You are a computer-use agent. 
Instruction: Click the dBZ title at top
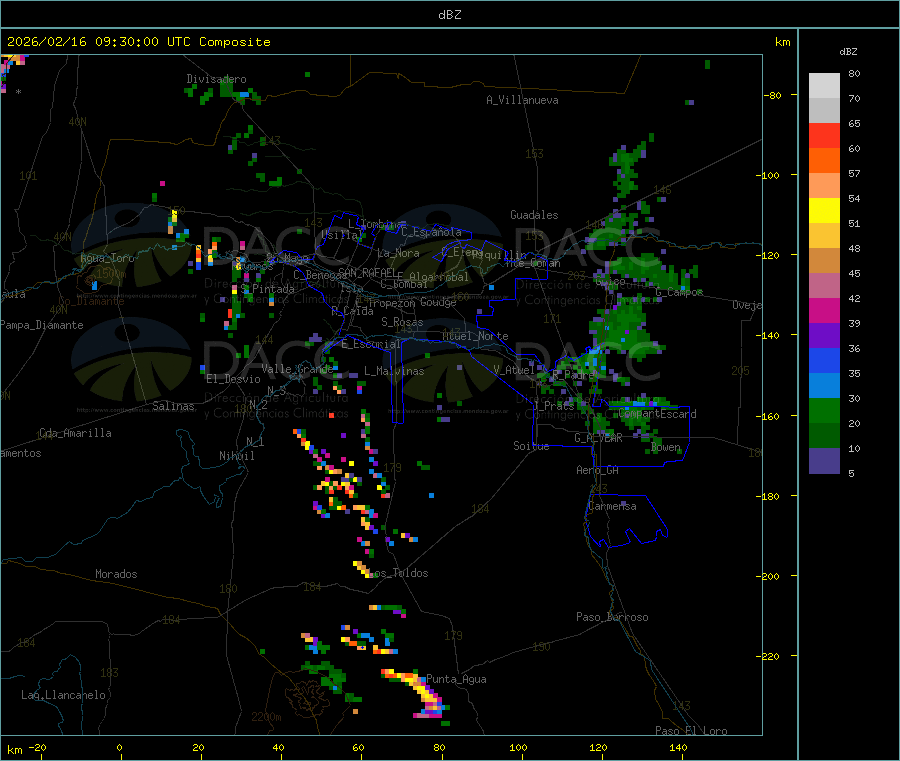(x=449, y=14)
